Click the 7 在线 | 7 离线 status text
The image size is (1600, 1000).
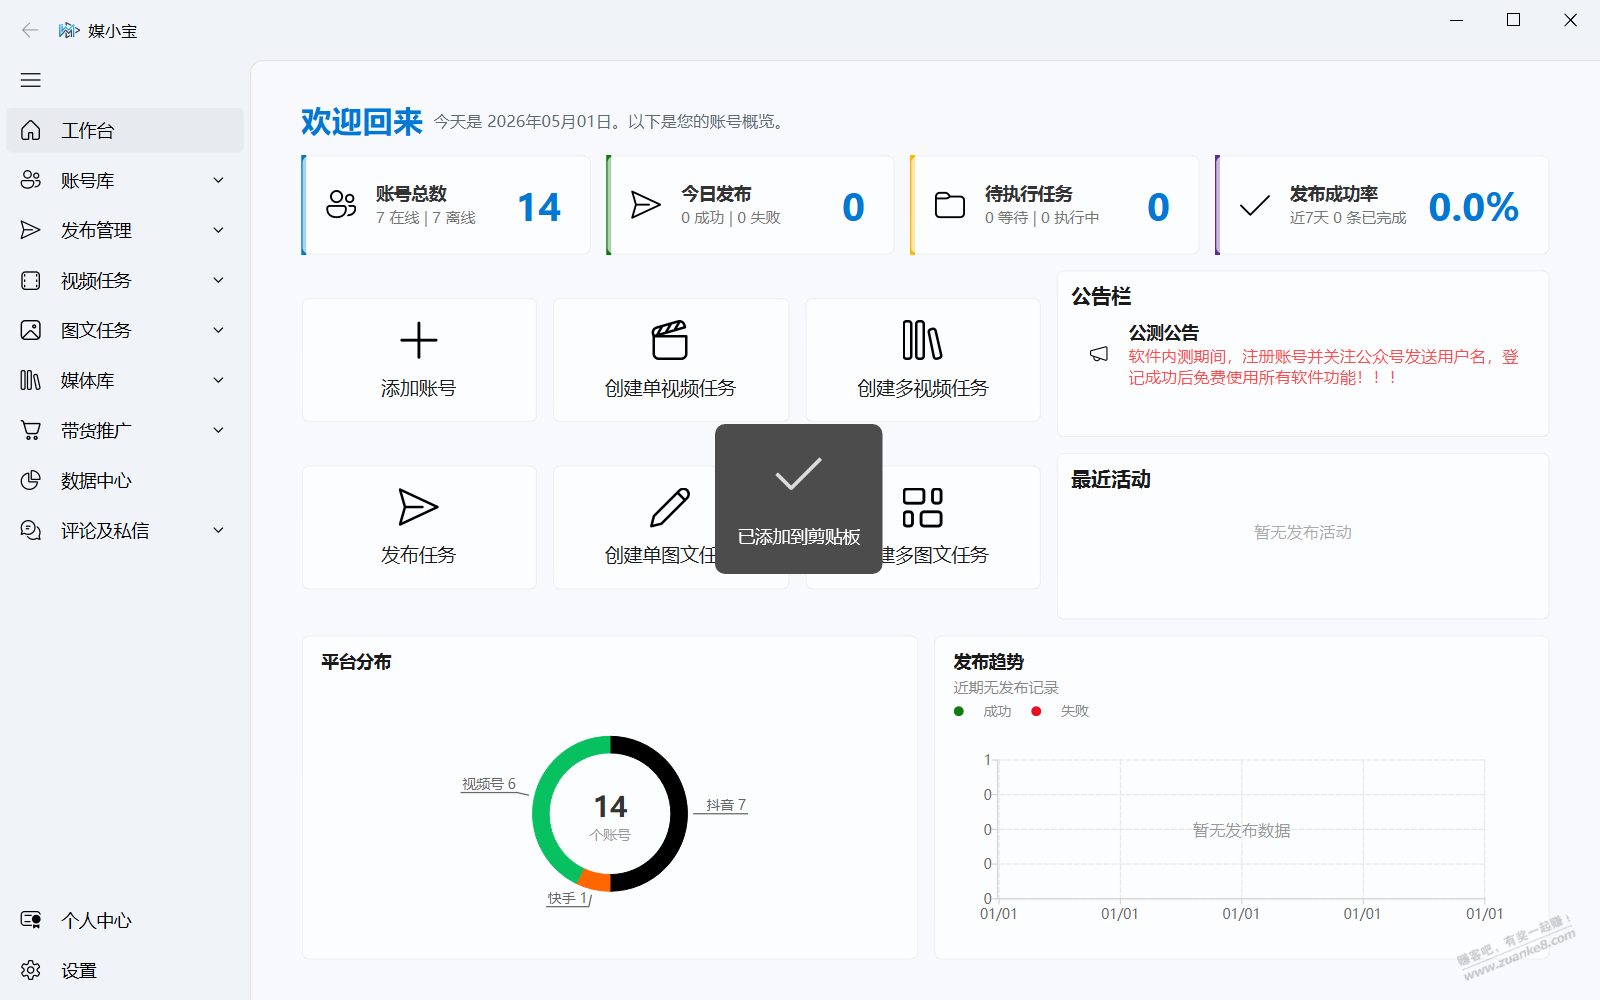[426, 218]
